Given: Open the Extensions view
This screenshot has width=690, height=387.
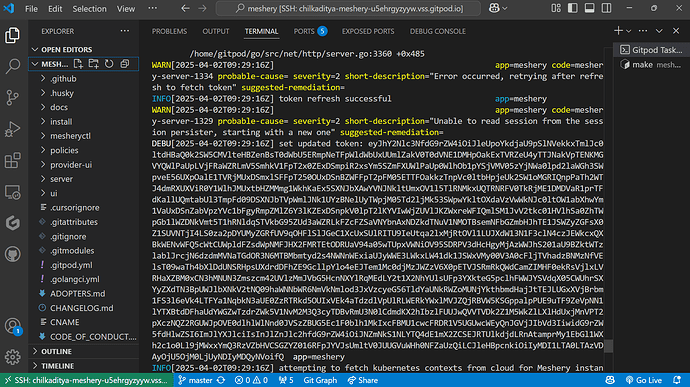Looking at the screenshot, I should tap(12, 161).
